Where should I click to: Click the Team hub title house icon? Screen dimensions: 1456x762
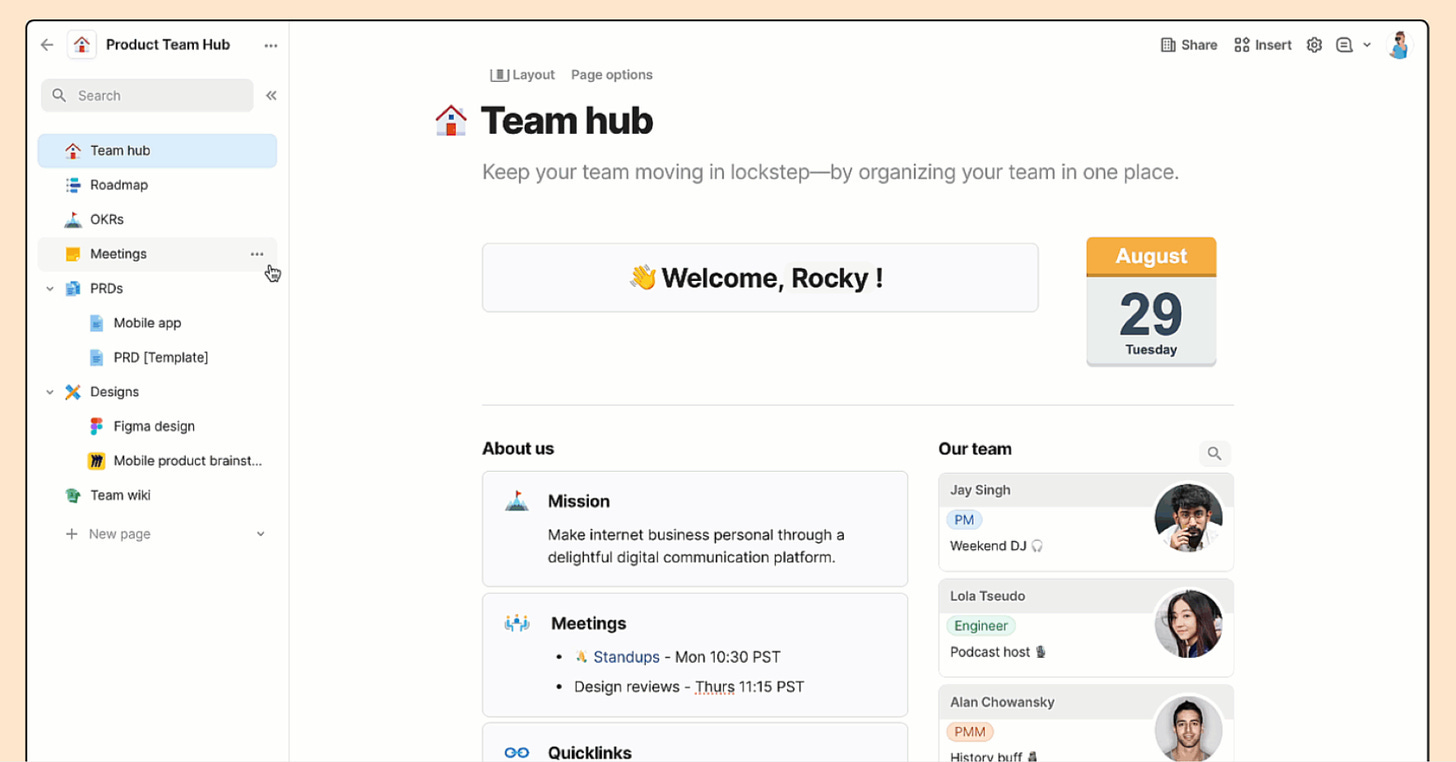tap(451, 121)
